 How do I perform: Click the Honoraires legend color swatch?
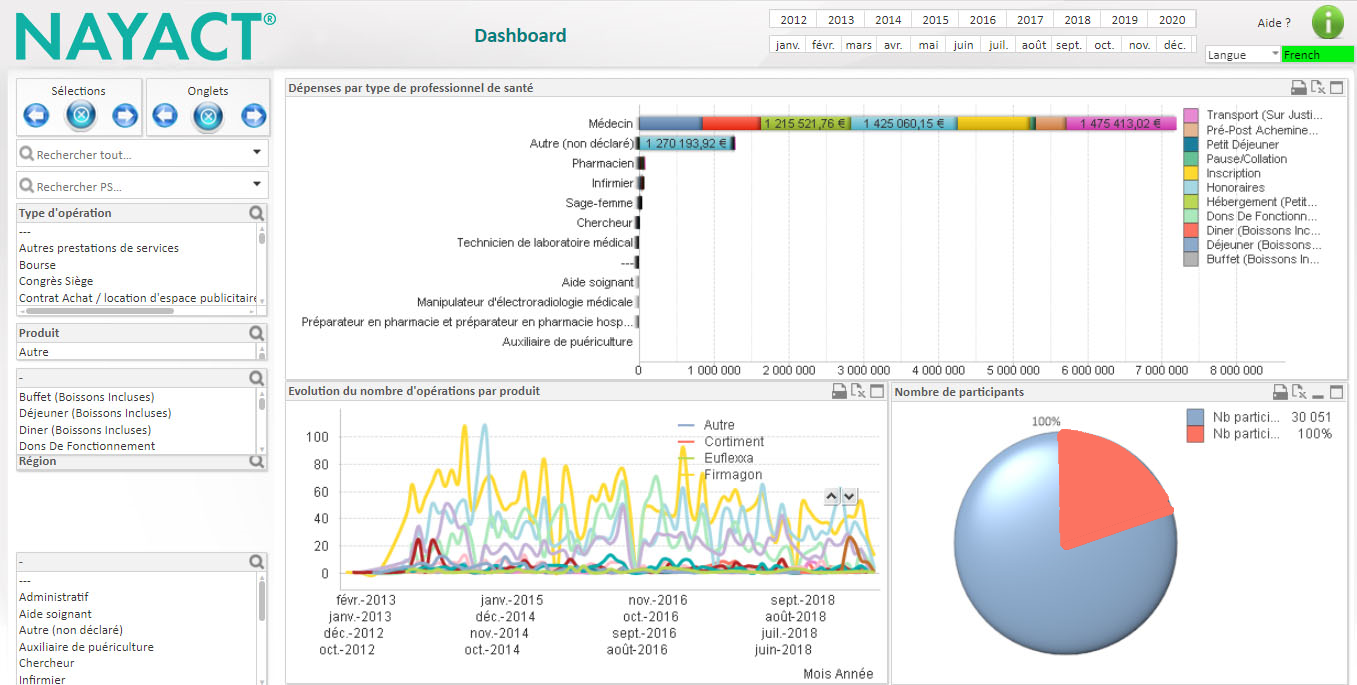[x=1191, y=188]
